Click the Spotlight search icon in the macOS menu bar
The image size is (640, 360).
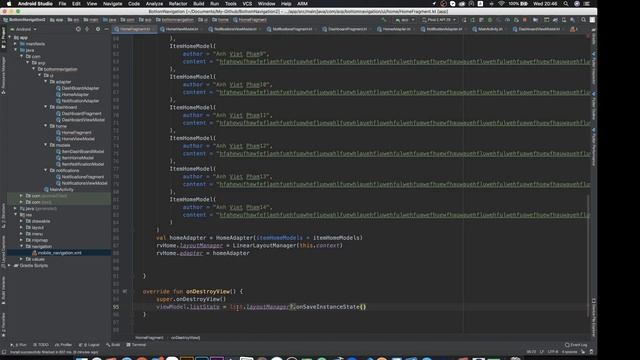pyautogui.click(x=566, y=4)
